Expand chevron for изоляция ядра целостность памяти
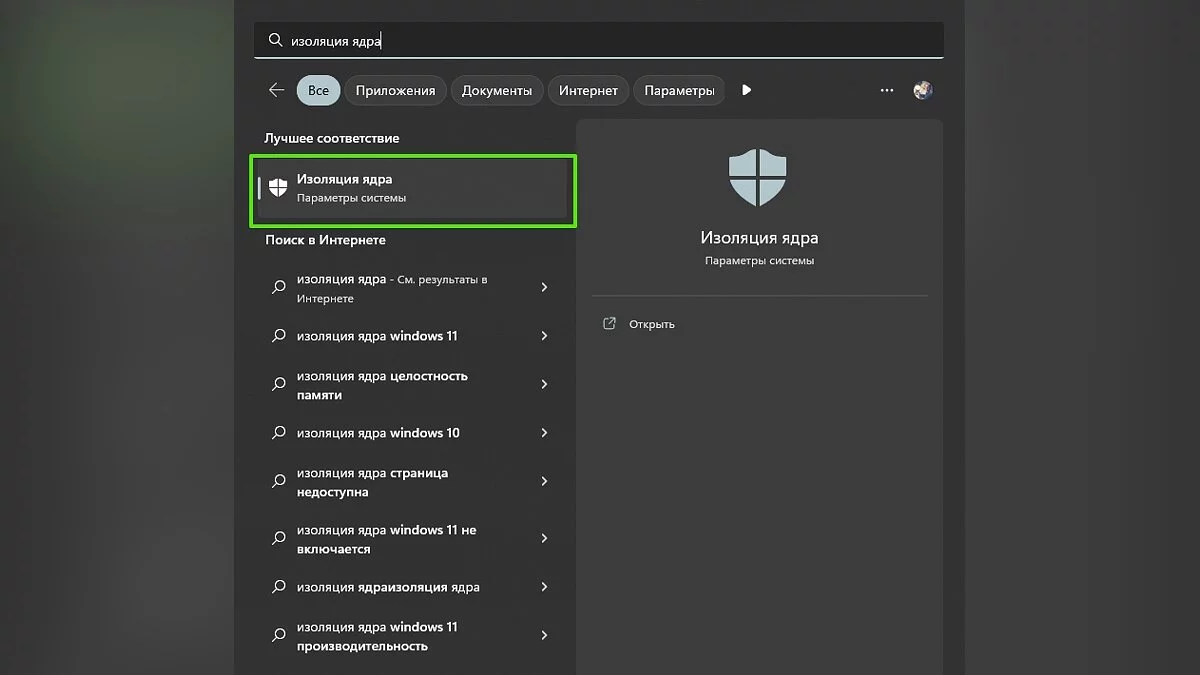The width and height of the screenshot is (1200, 675). pyautogui.click(x=544, y=385)
